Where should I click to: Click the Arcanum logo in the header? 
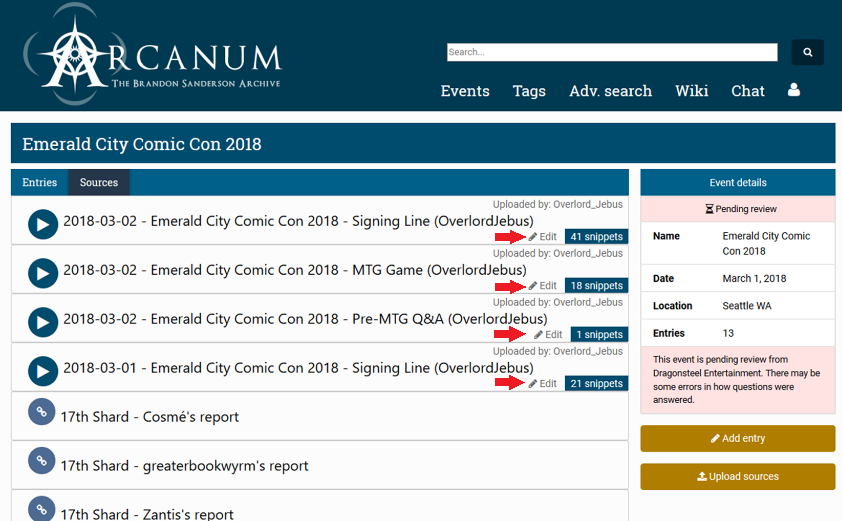coord(152,54)
